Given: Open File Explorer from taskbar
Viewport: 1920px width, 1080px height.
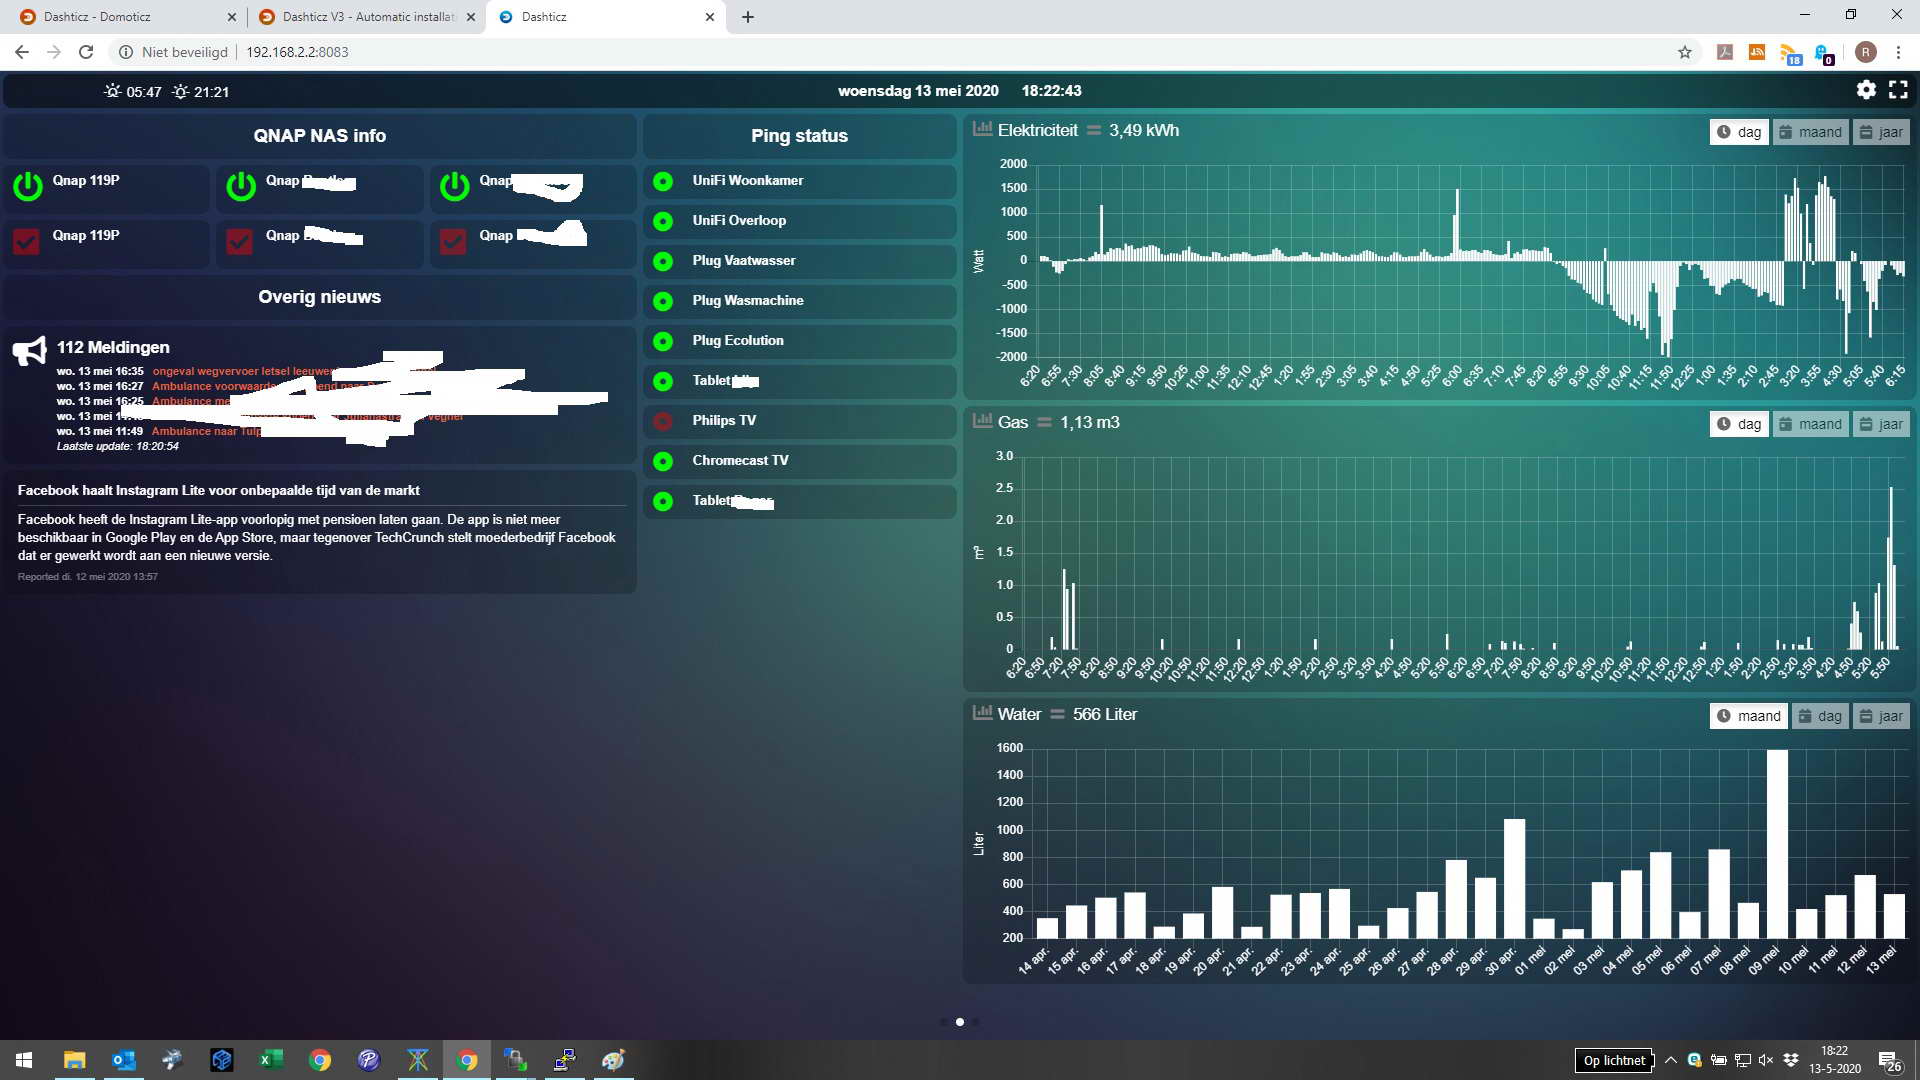Looking at the screenshot, I should 75,1060.
